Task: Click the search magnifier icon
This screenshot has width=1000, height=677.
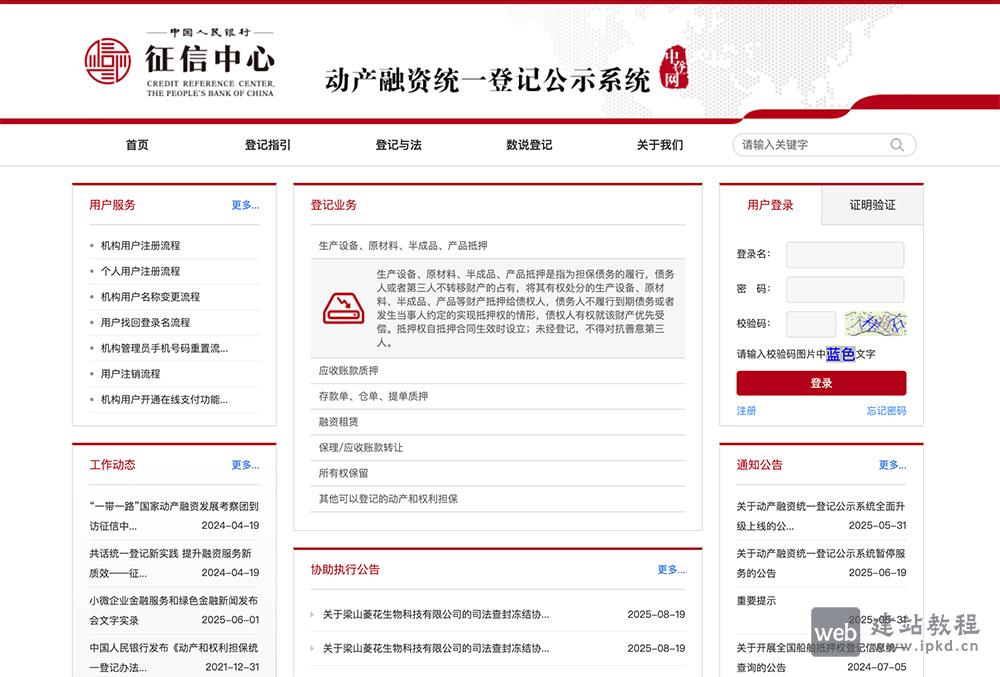Action: pos(897,145)
